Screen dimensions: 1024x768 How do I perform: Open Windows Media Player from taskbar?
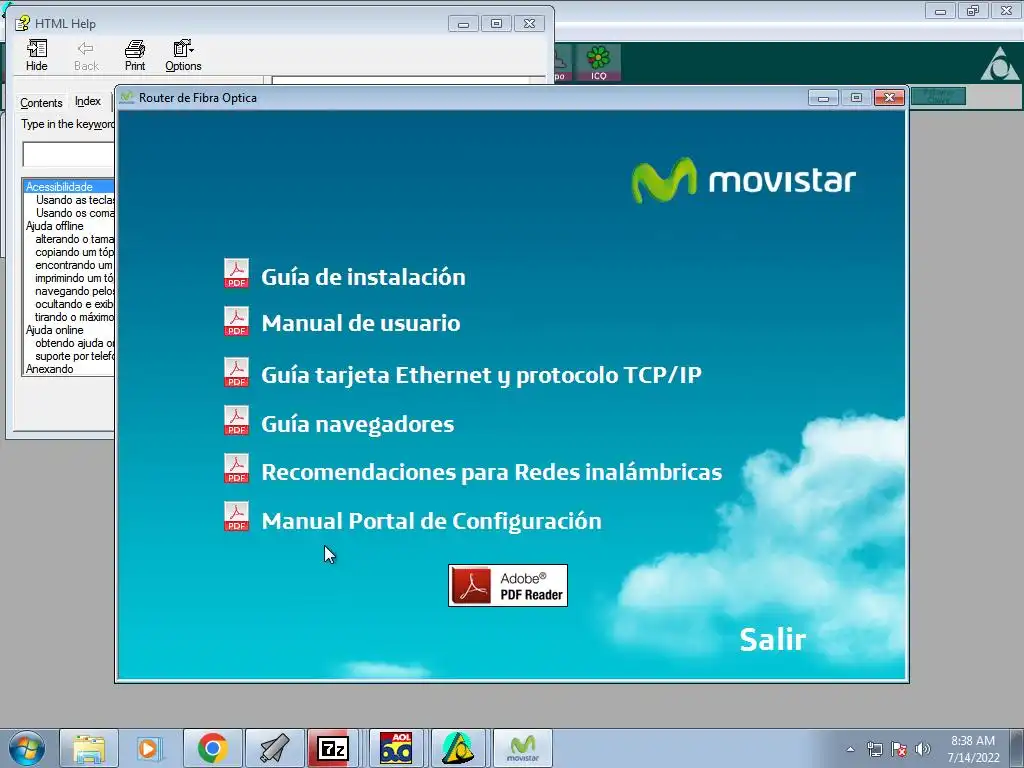pos(150,748)
